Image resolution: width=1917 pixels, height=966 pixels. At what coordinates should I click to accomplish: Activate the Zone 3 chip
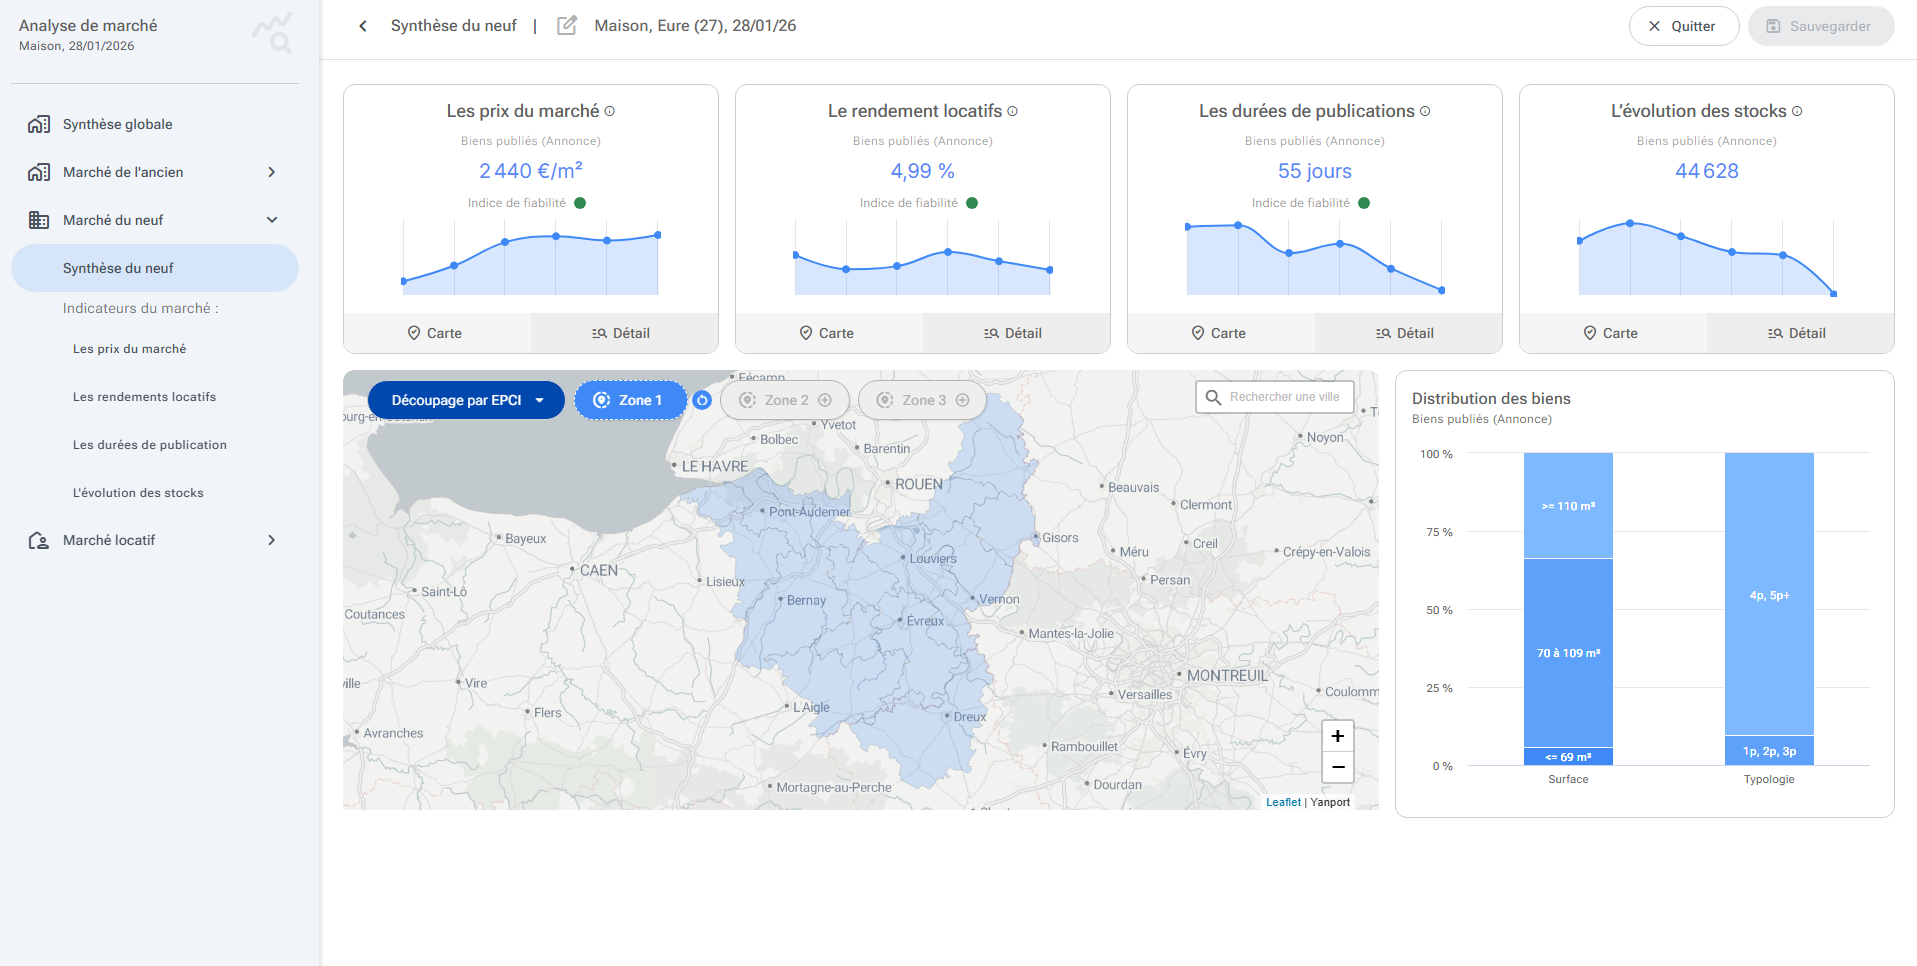pyautogui.click(x=922, y=400)
